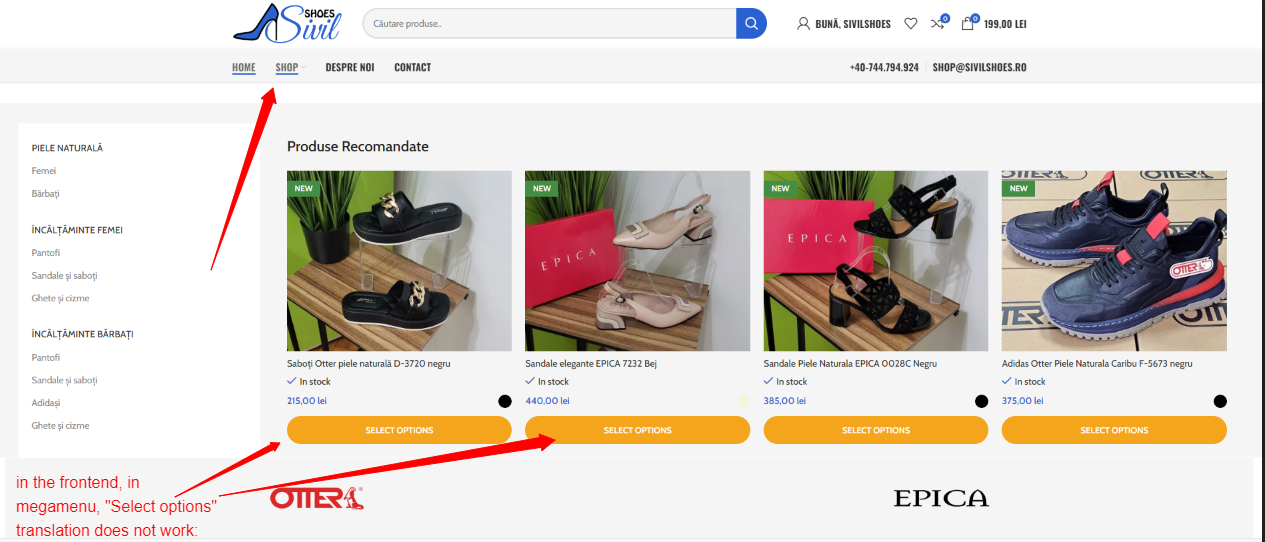This screenshot has height=542, width=1265.
Task: Open ÎNCĂLȚĂMINTE BĂRBAȚI category heading
Action: click(x=82, y=334)
